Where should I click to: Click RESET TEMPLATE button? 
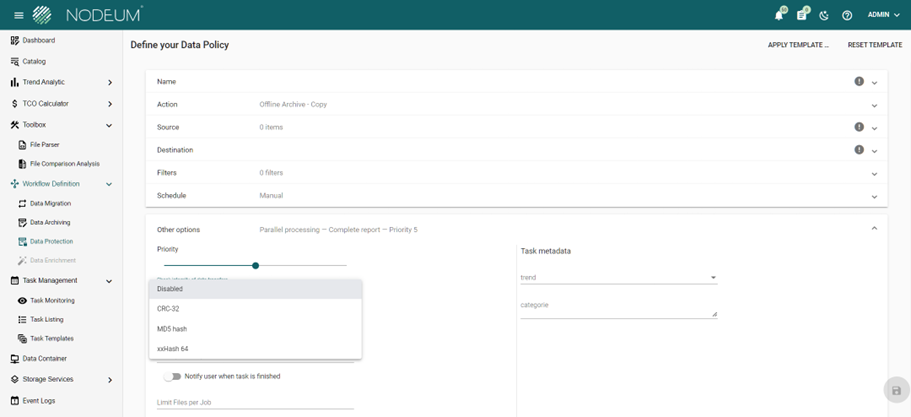[874, 45]
